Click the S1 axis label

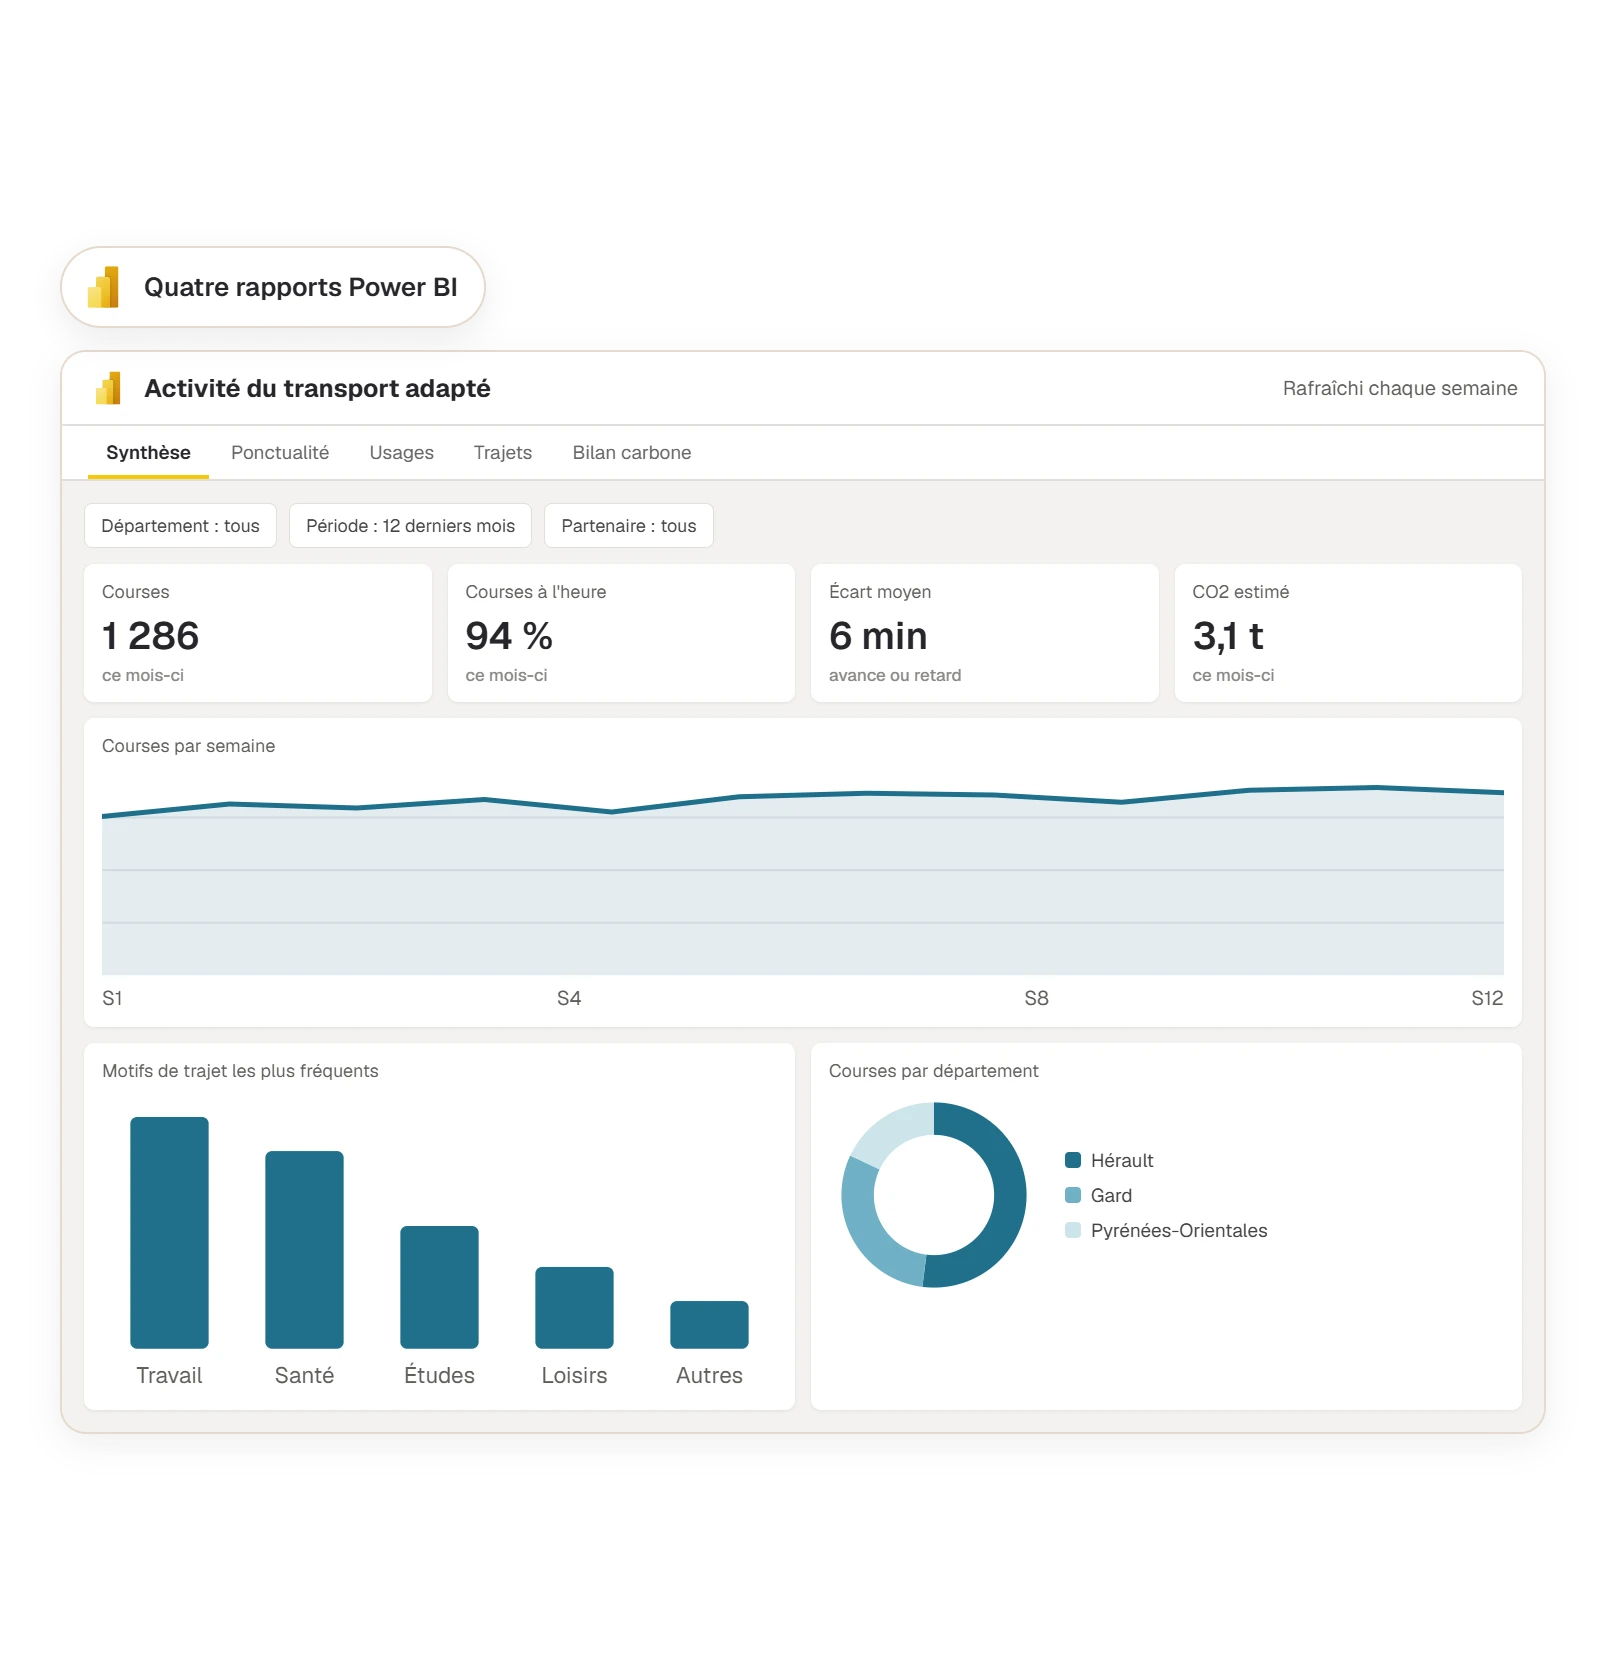pos(112,998)
